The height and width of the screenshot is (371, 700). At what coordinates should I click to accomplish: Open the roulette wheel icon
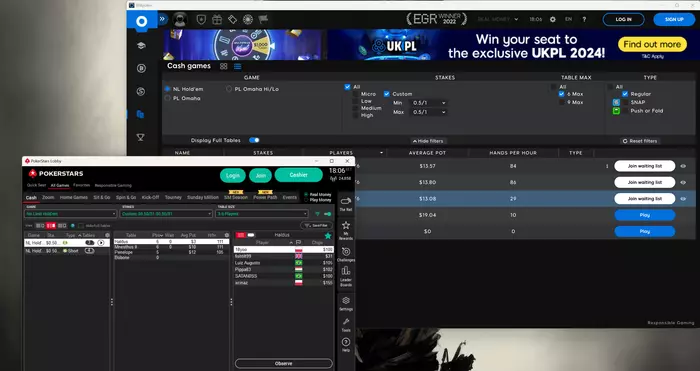(x=248, y=20)
